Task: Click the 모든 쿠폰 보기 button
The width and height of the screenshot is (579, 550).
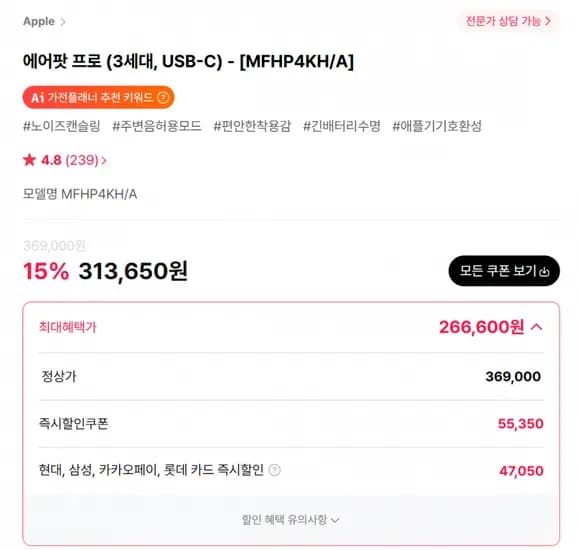Action: 504,271
